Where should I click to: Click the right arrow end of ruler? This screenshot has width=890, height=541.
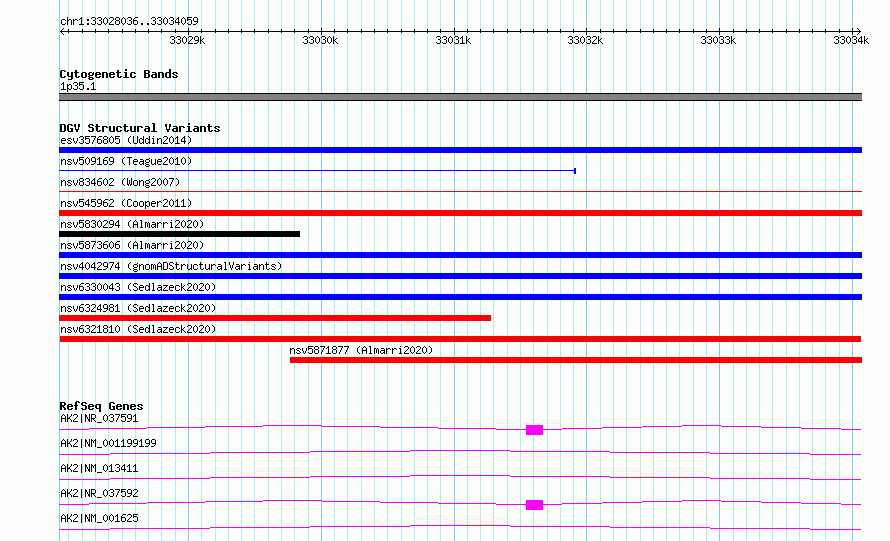[x=858, y=31]
